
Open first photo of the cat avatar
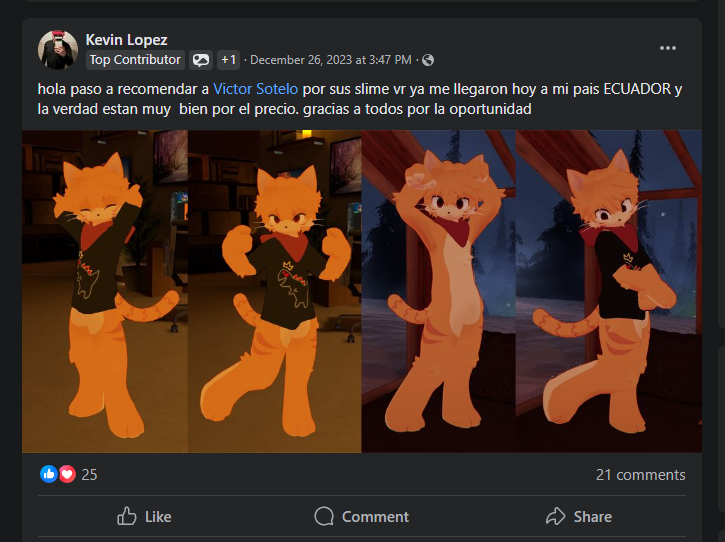tap(105, 290)
